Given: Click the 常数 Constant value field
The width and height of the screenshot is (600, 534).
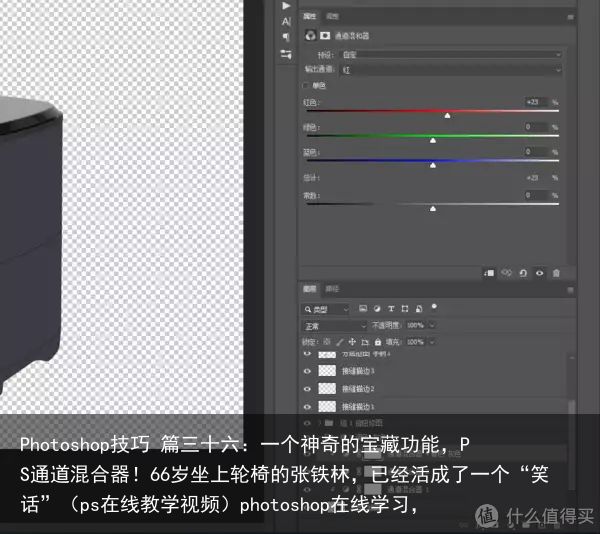Looking at the screenshot, I should [536, 195].
